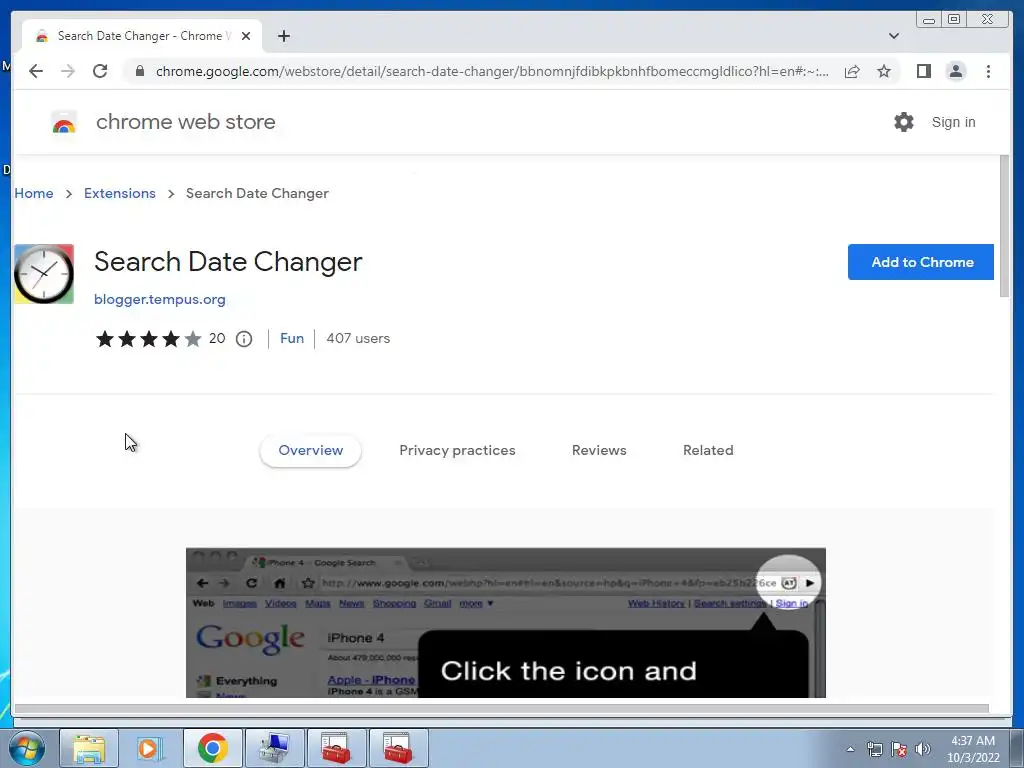Launch Windows Media Player from taskbar
The width and height of the screenshot is (1024, 768).
(x=150, y=748)
